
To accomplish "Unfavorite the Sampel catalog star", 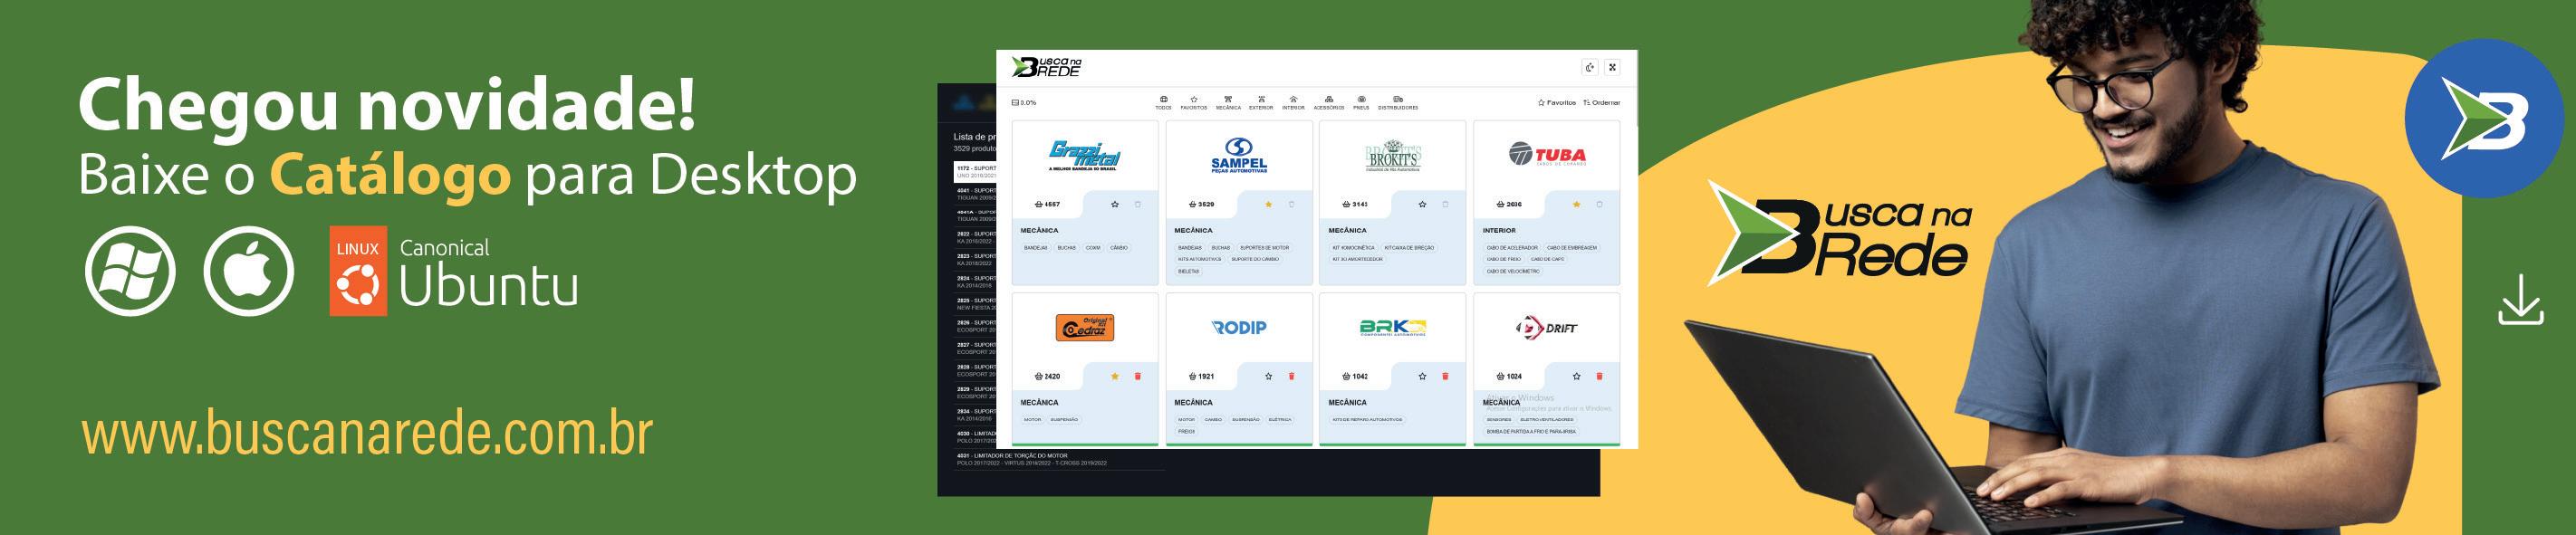I will click(1269, 204).
